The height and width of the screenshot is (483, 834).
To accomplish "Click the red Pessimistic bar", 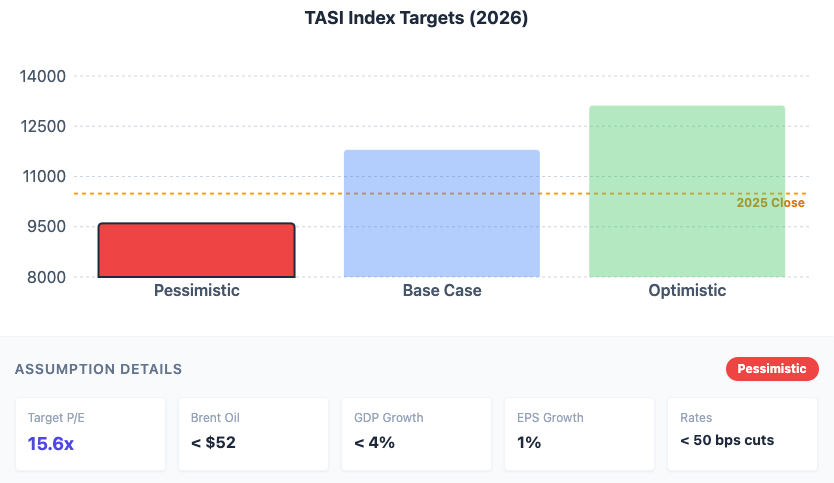I will tap(196, 250).
